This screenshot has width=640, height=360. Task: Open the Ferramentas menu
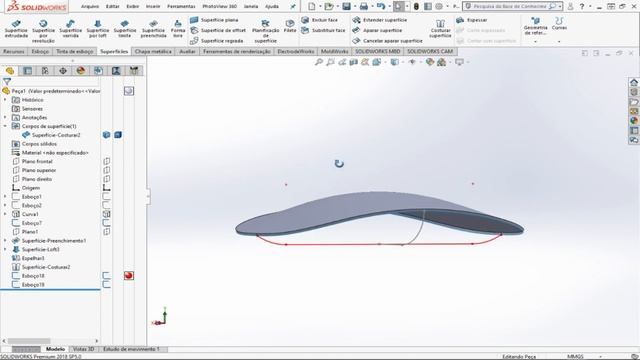pos(181,6)
